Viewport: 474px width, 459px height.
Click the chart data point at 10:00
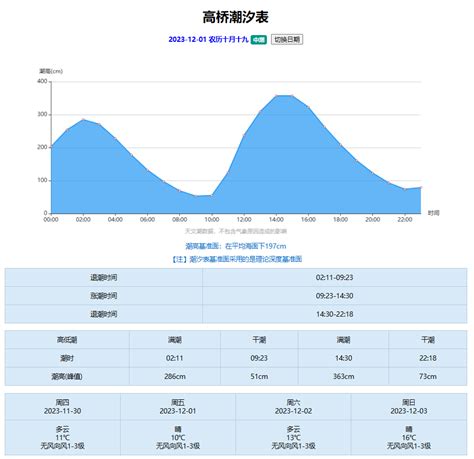pos(212,196)
